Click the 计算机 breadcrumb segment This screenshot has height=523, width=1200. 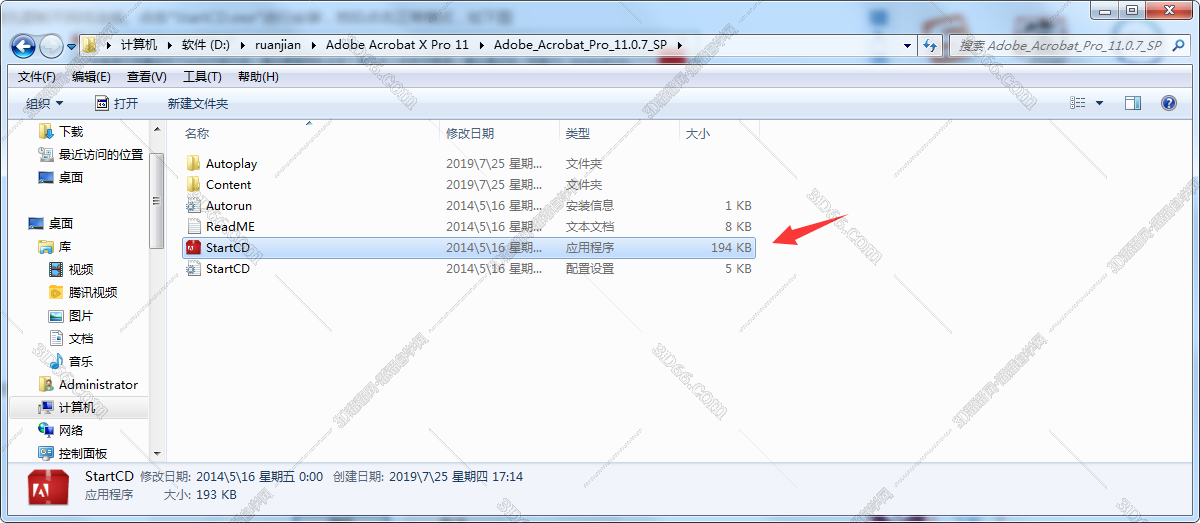(139, 45)
